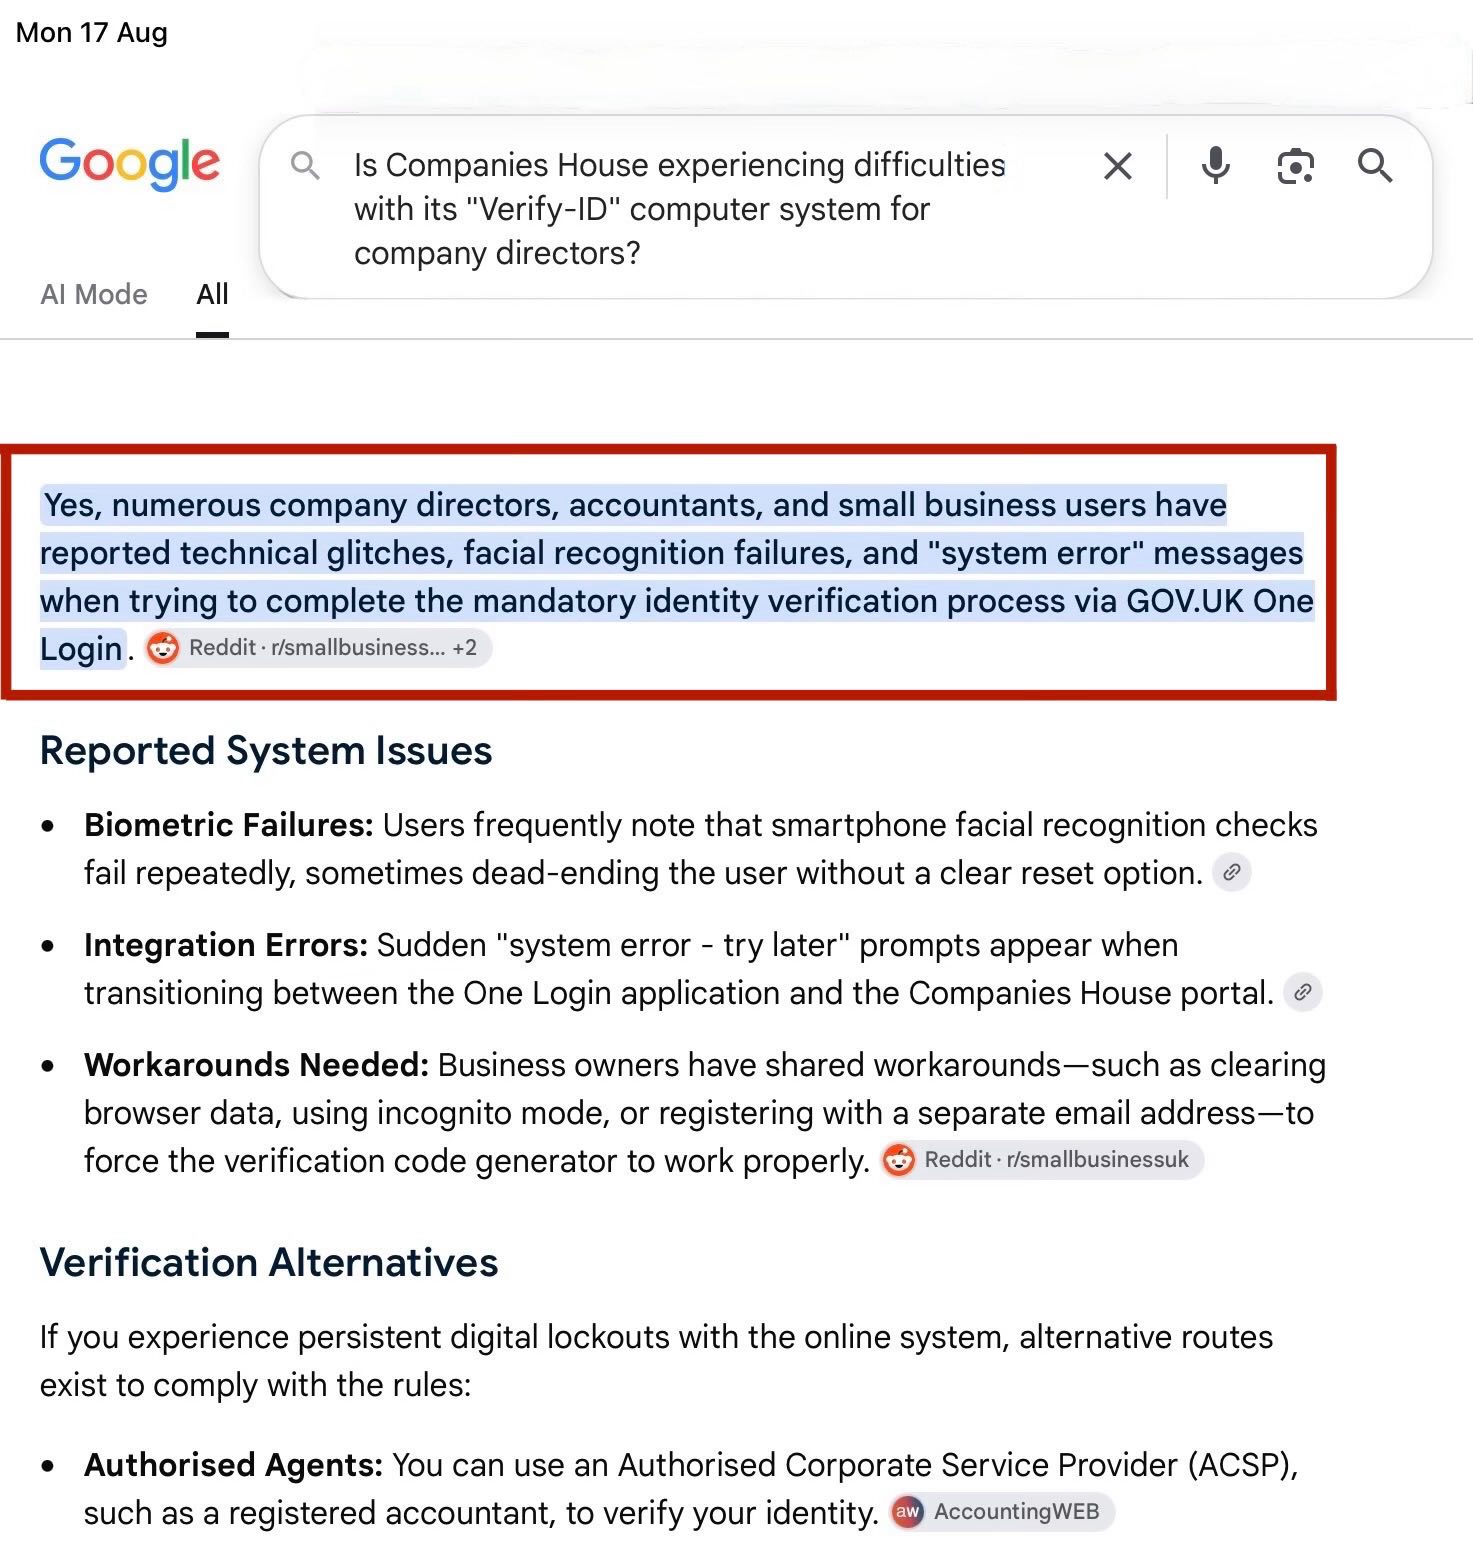The image size is (1473, 1556).
Task: Clear the search query with X
Action: click(x=1118, y=166)
